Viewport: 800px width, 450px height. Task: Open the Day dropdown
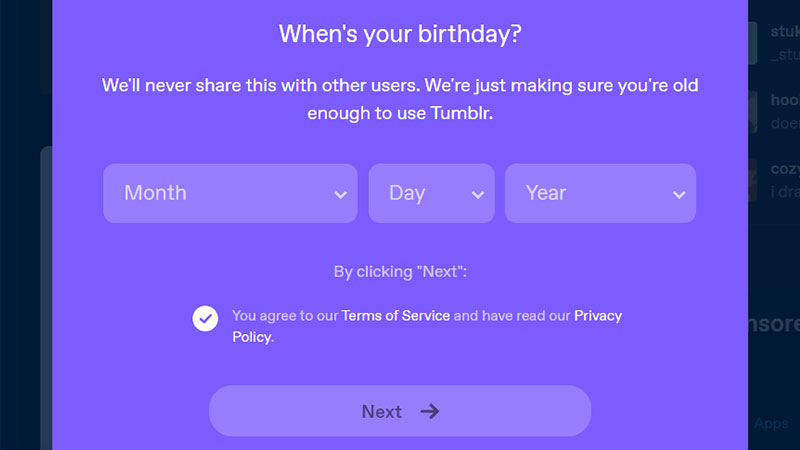(431, 193)
